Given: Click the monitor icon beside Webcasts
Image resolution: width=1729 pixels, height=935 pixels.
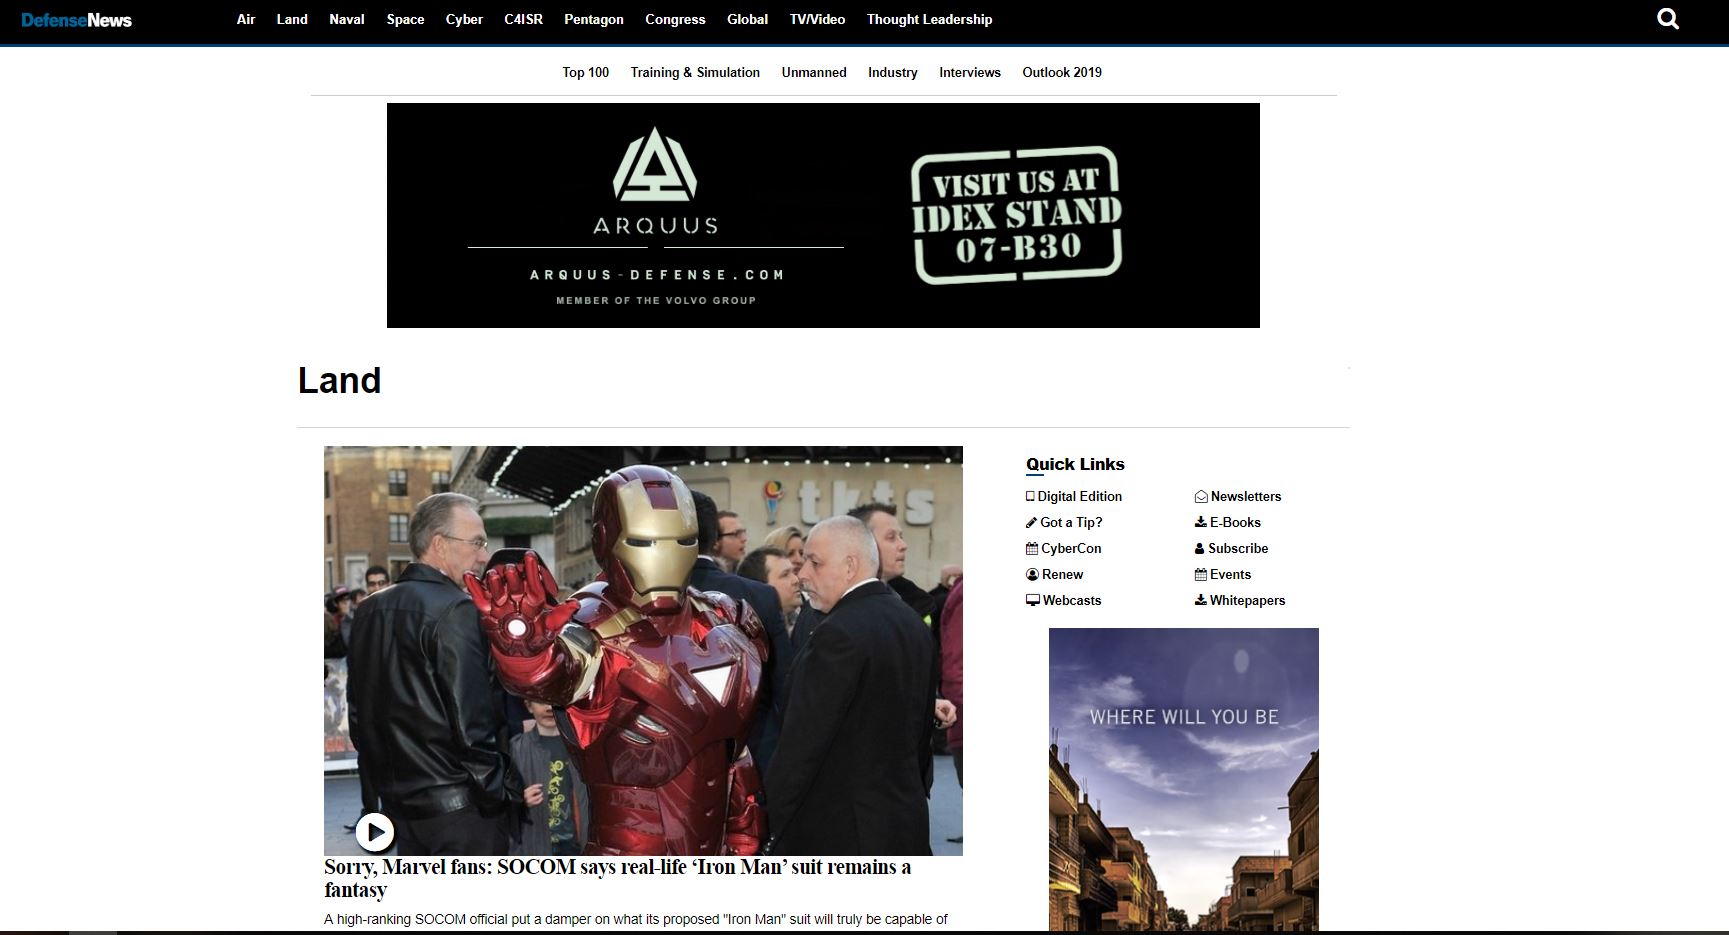Looking at the screenshot, I should (1033, 600).
